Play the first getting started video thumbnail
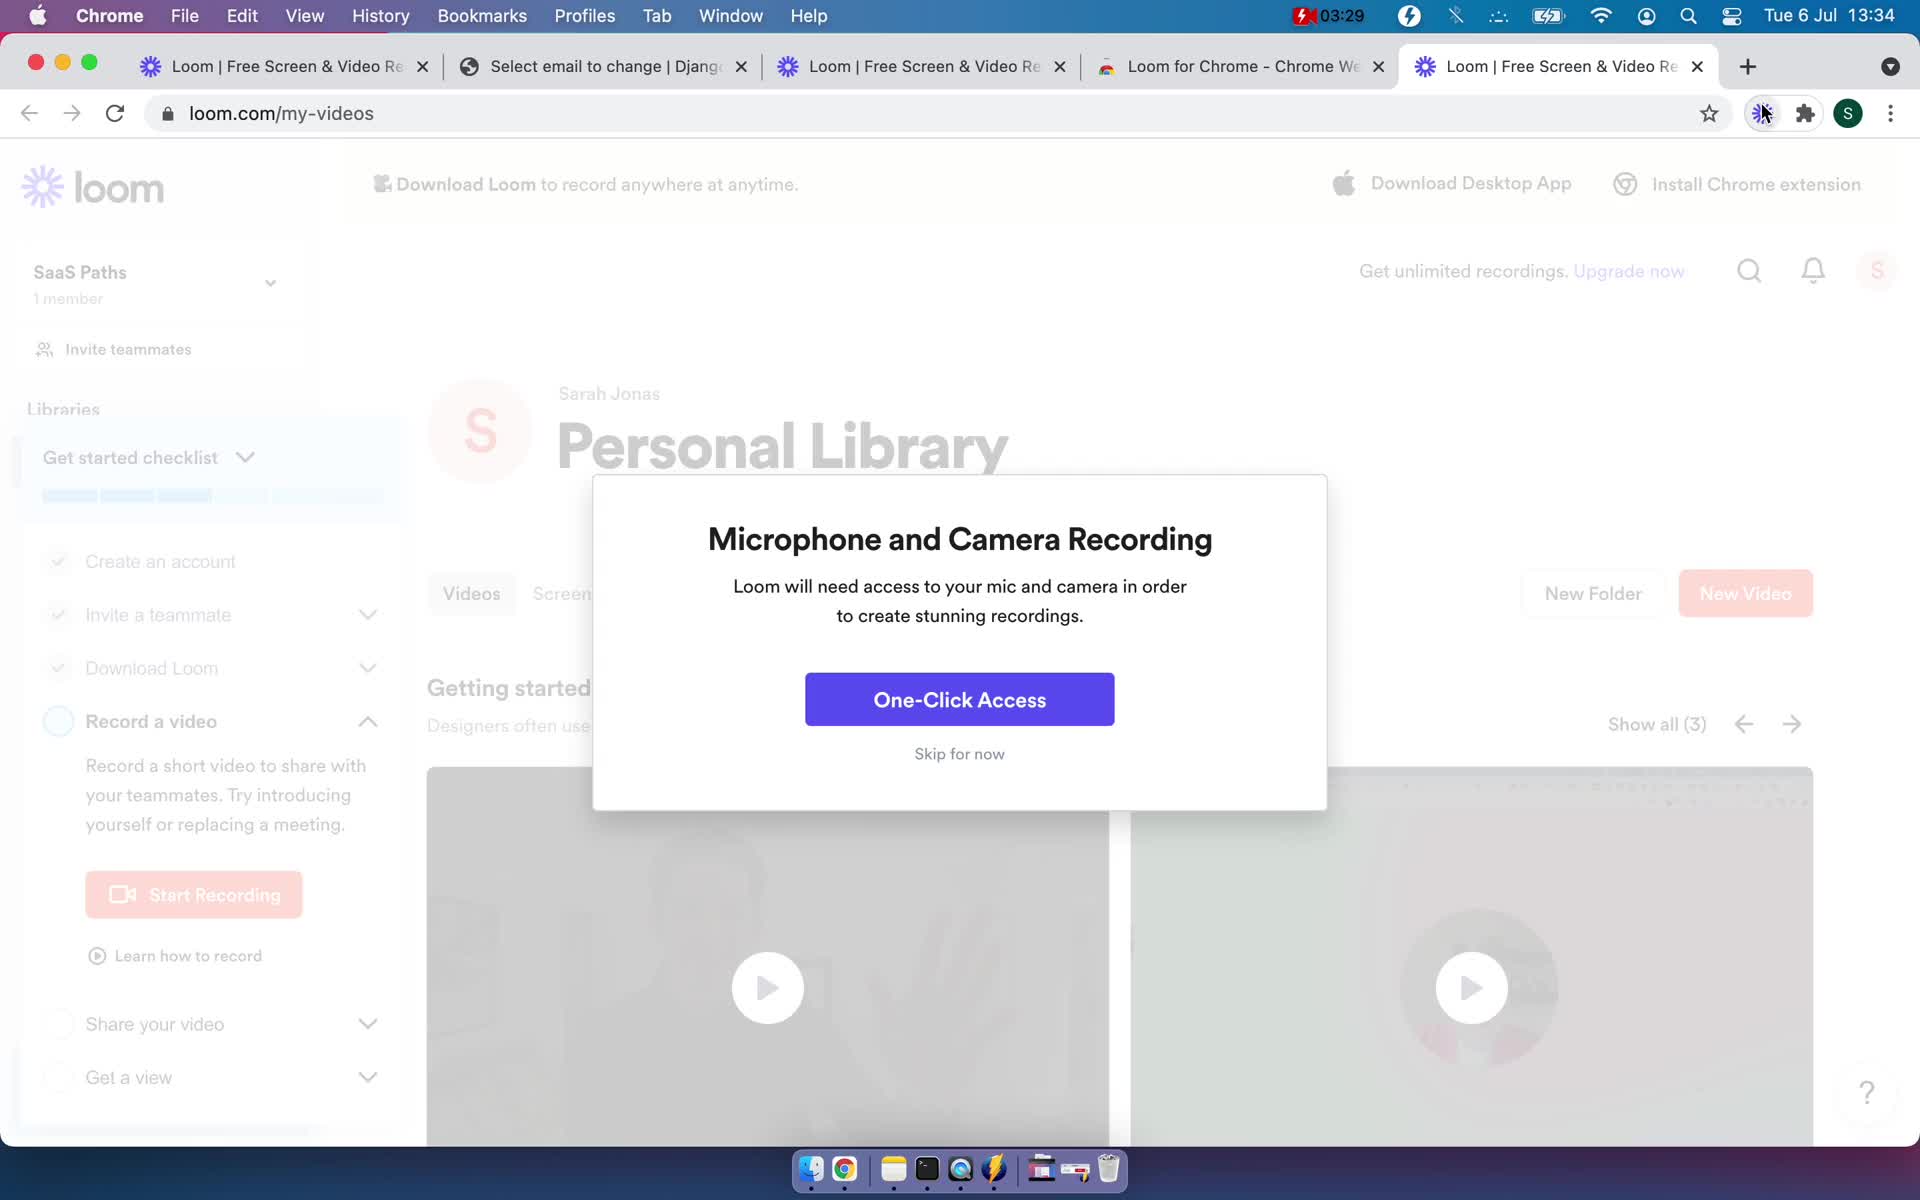1920x1200 pixels. (x=767, y=987)
